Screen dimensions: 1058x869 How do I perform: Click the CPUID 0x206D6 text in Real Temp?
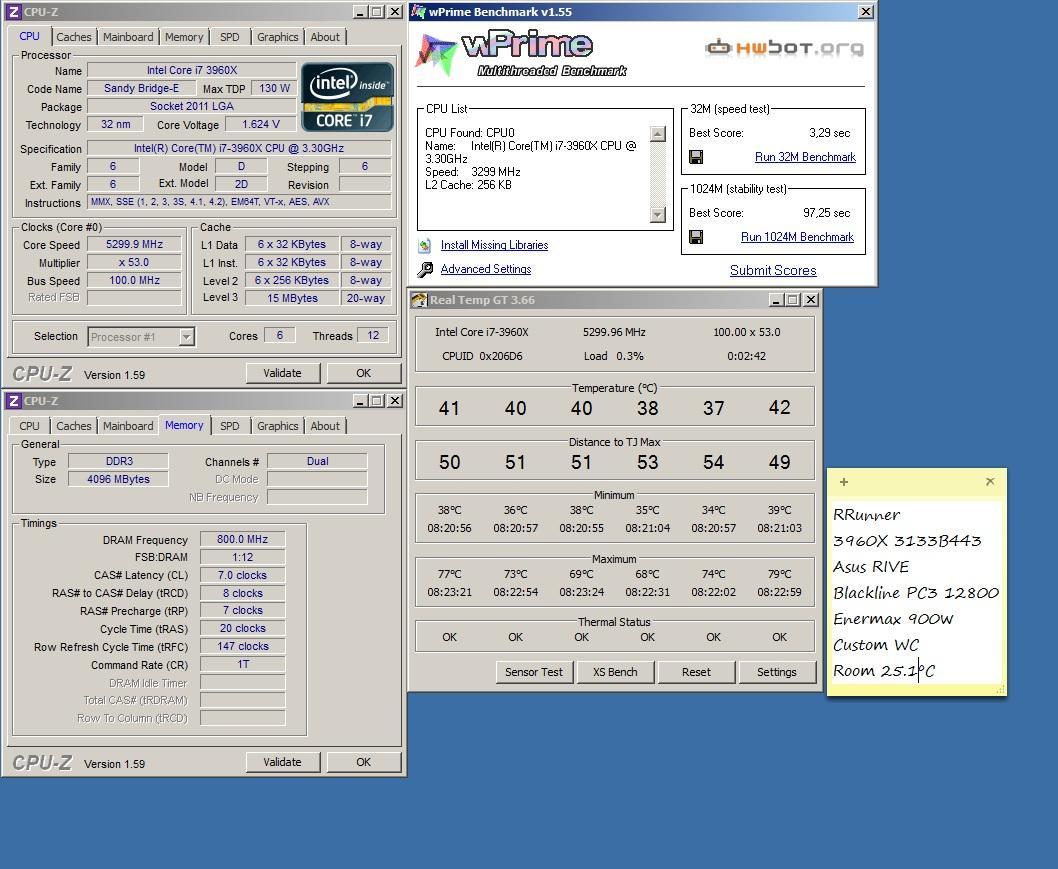pyautogui.click(x=482, y=356)
